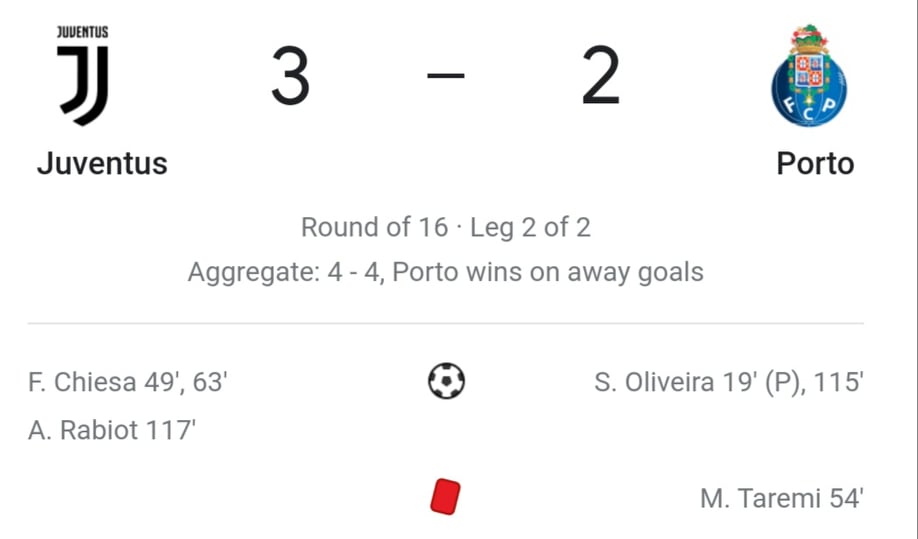The image size is (918, 539).
Task: Click the FC Porto crest
Action: (x=809, y=75)
